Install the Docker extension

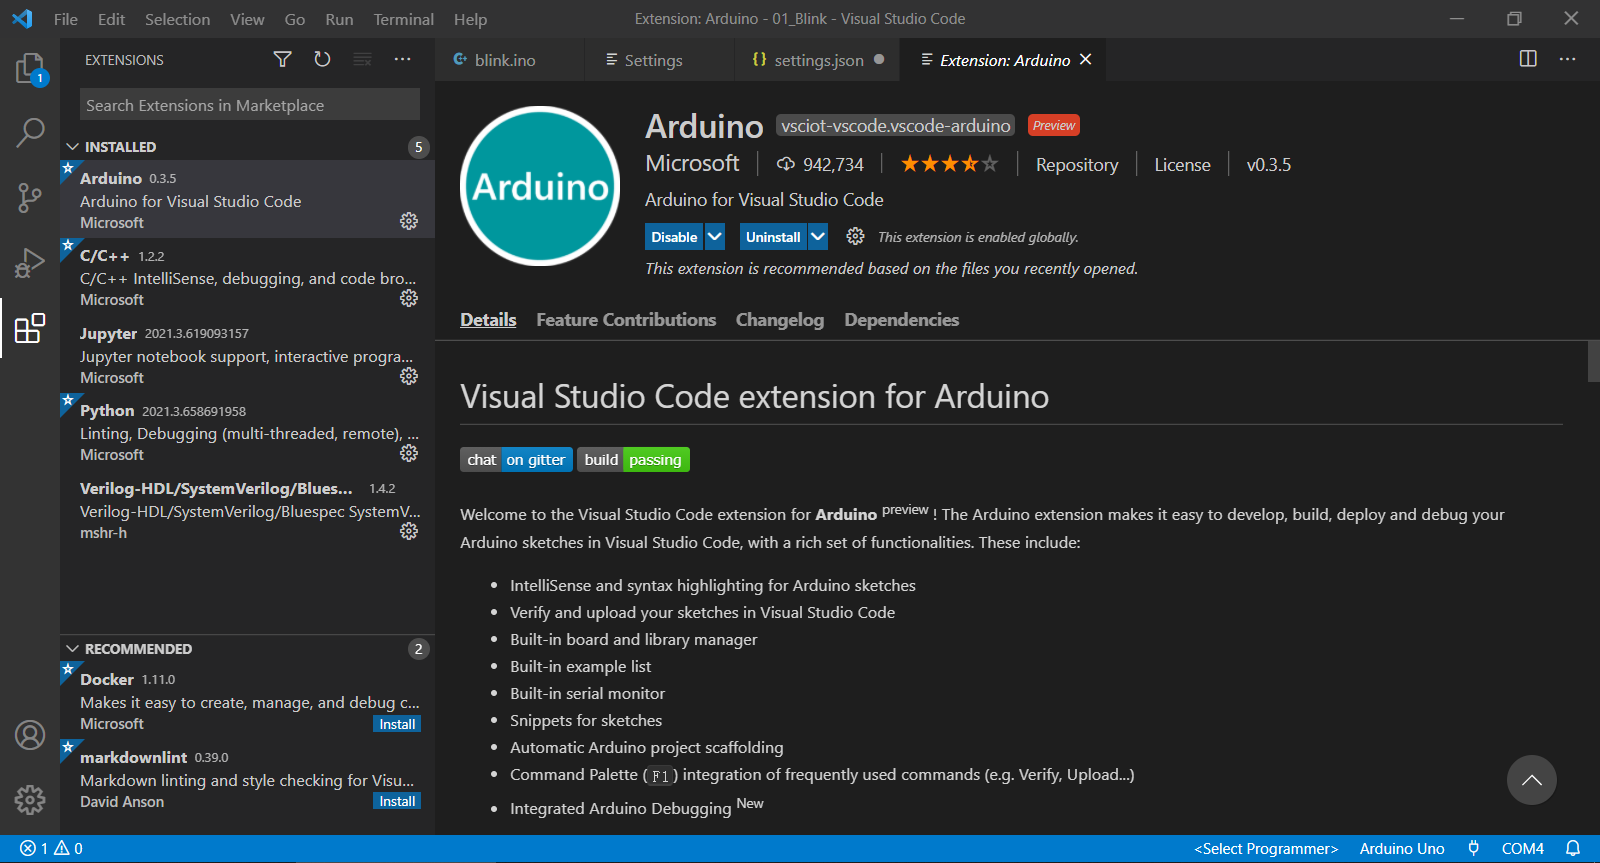click(x=397, y=724)
